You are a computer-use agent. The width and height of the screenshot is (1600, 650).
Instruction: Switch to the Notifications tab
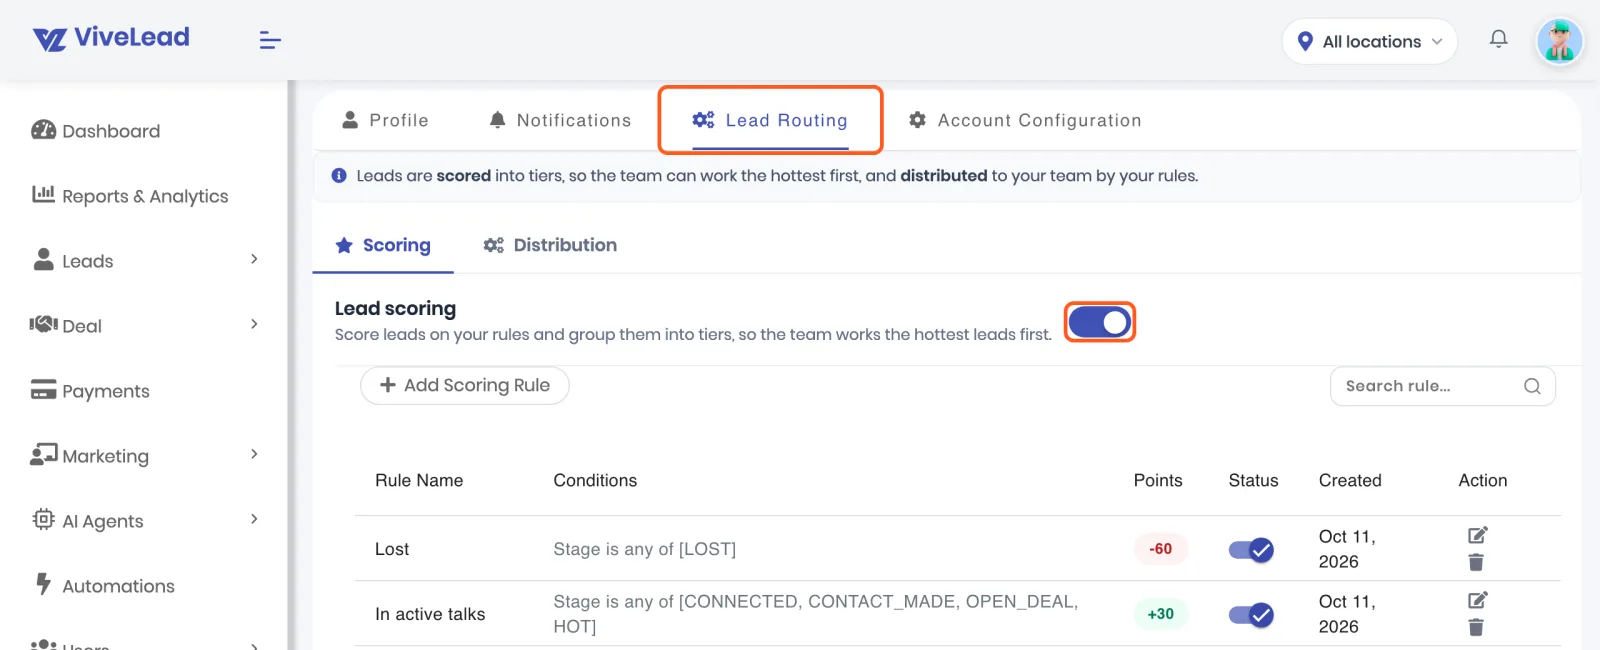[x=560, y=120]
